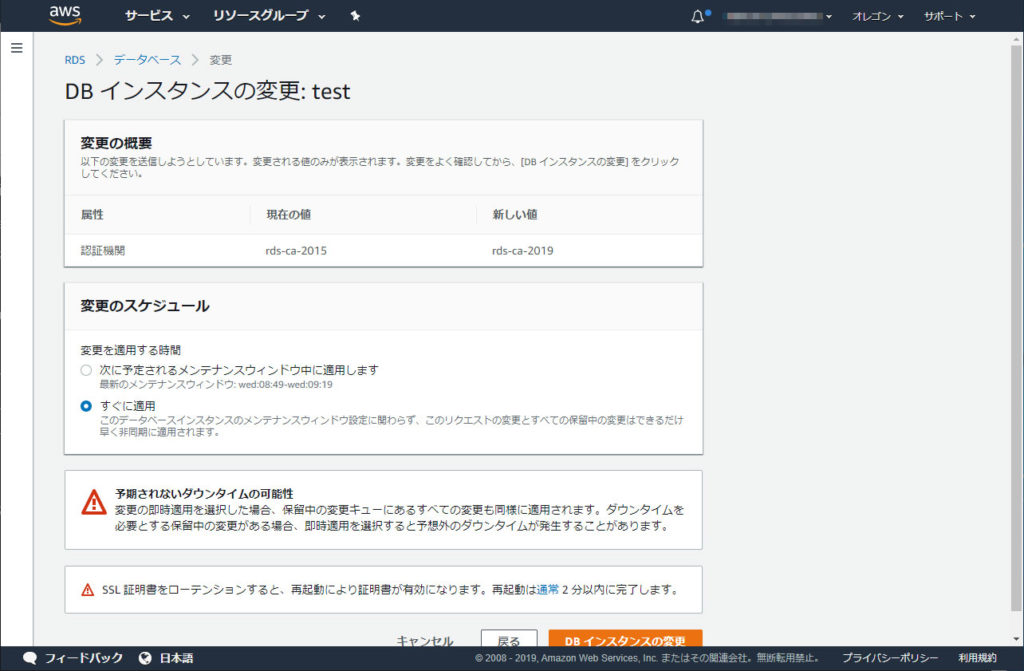
Task: Click the SSL certificate warning triangle icon
Action: [87, 590]
